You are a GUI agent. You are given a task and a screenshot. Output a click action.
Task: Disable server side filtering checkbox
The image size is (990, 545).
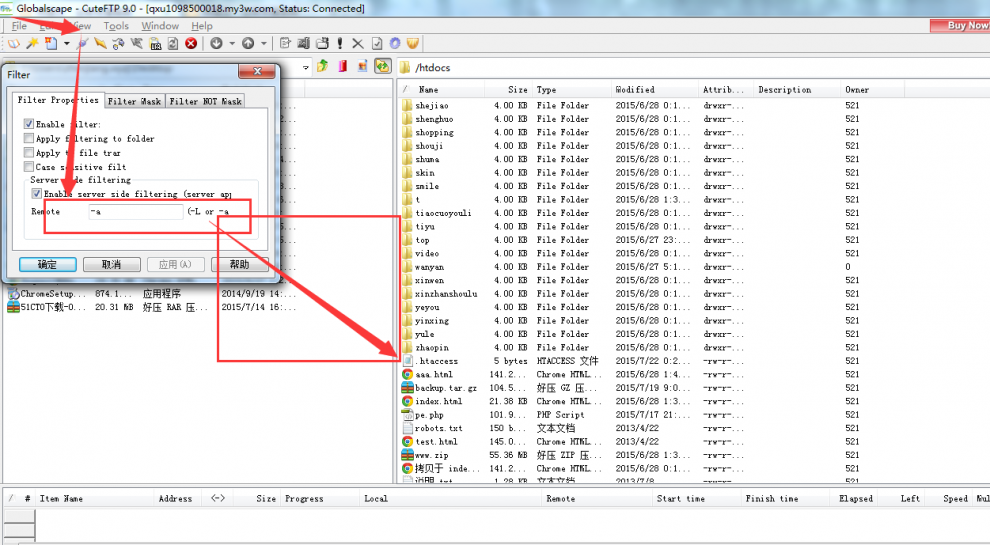(x=37, y=194)
